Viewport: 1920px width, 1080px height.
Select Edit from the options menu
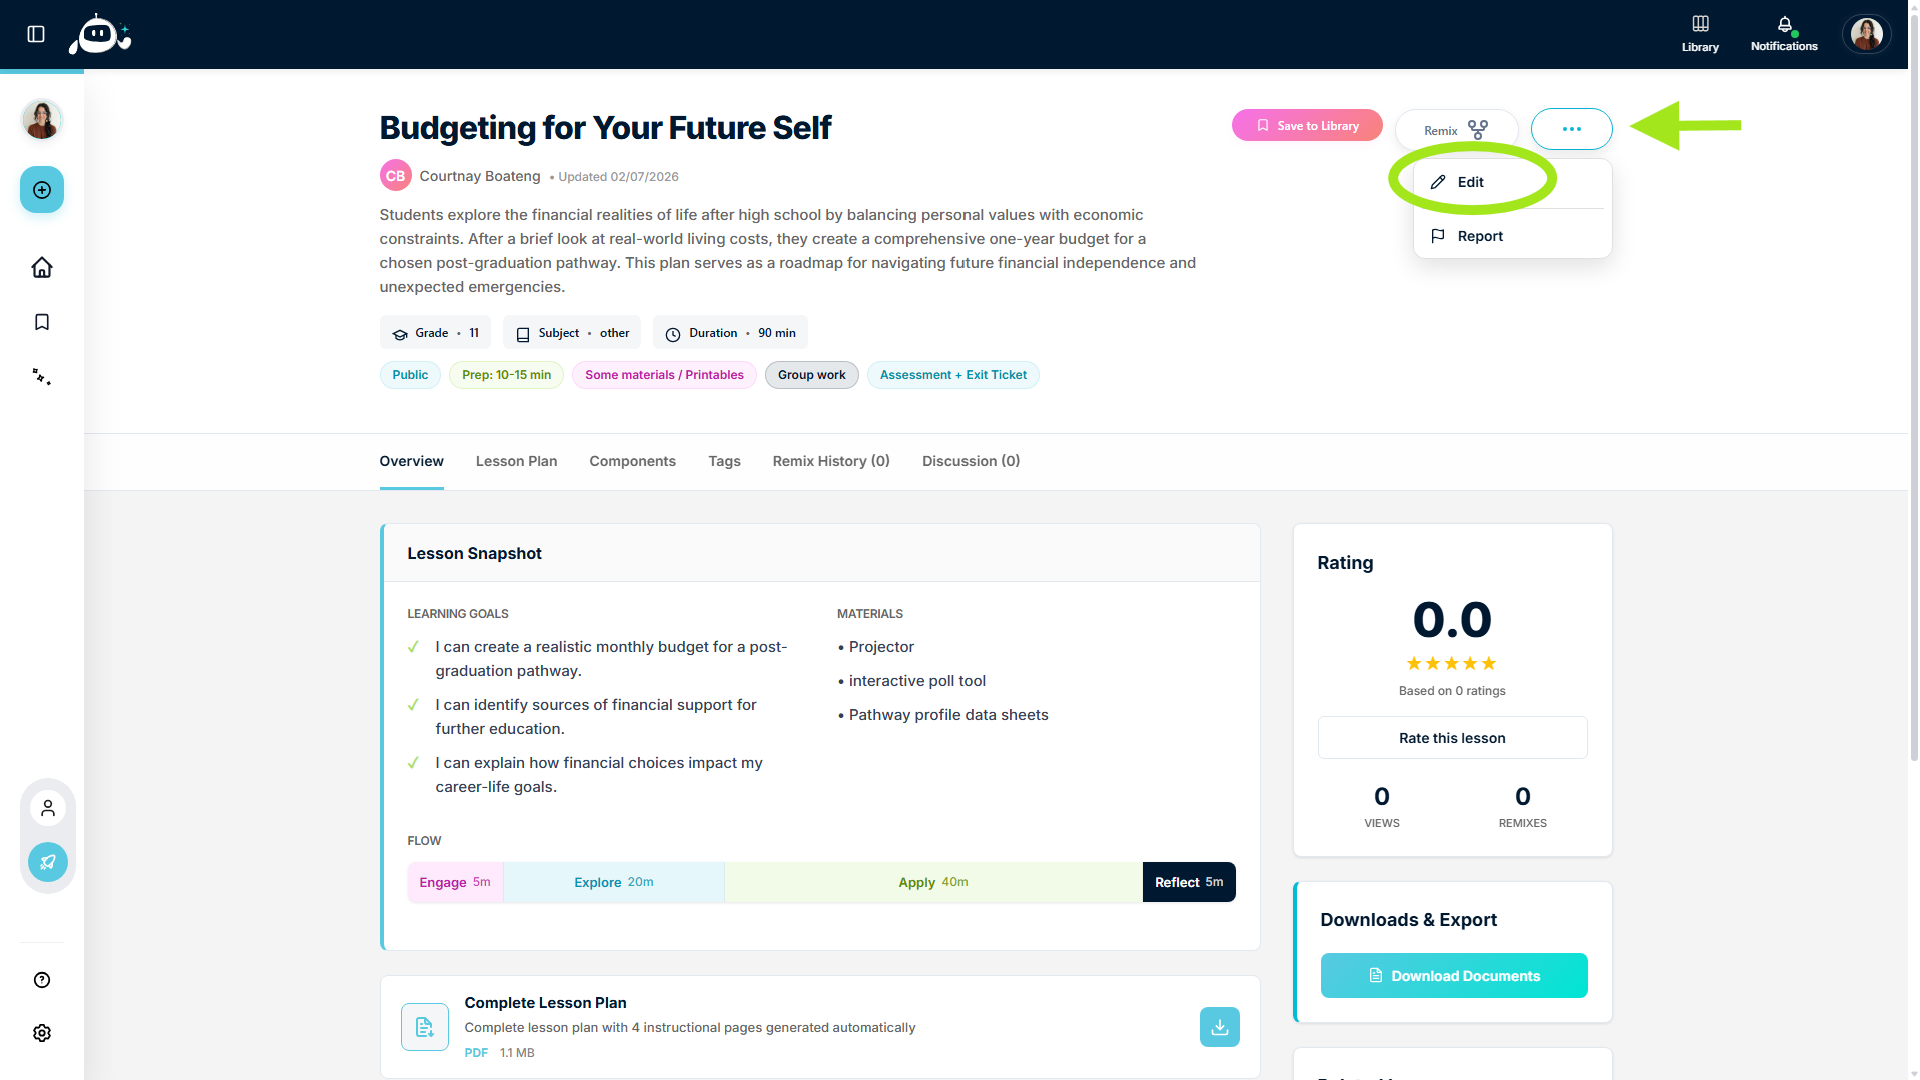click(x=1470, y=182)
